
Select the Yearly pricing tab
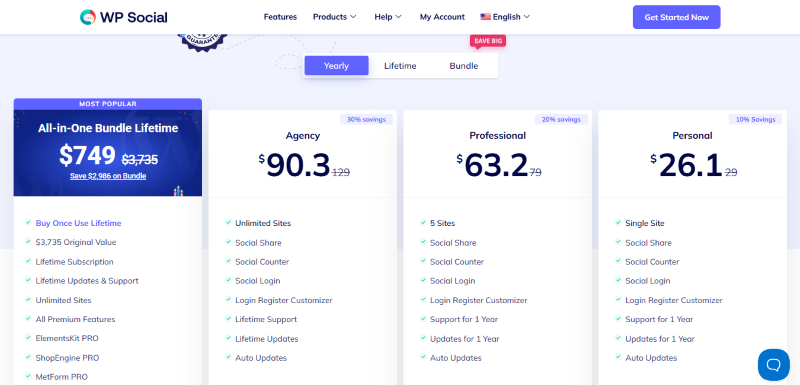click(336, 66)
